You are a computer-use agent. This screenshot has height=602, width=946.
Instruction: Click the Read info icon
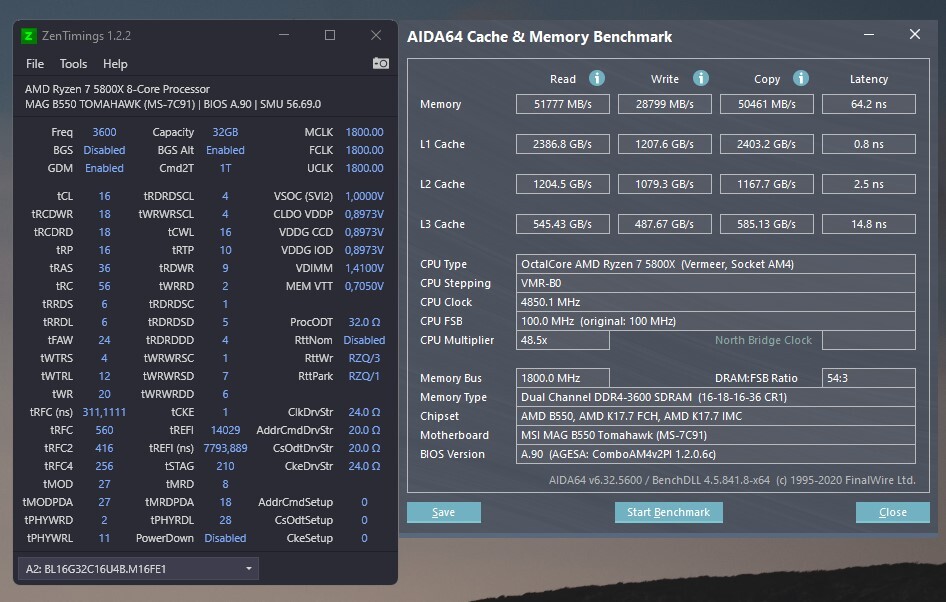tap(597, 78)
